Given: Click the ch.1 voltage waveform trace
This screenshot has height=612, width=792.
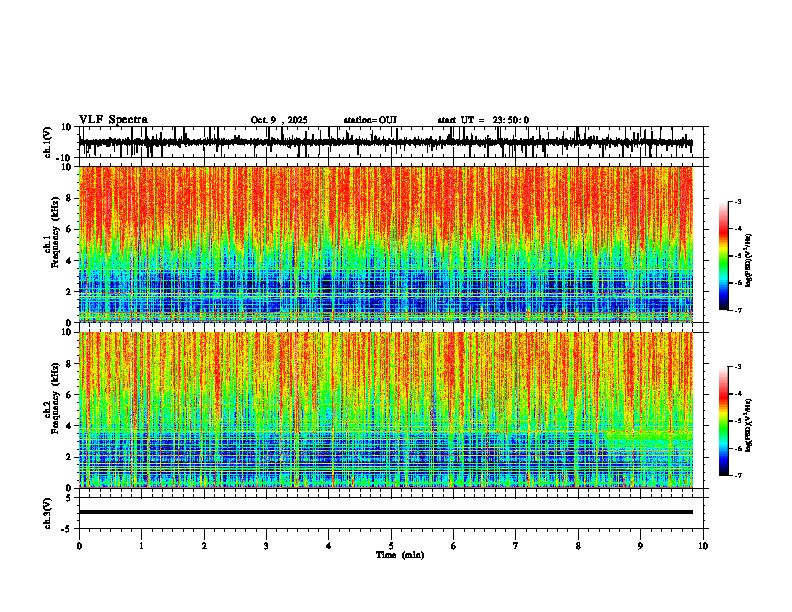Looking at the screenshot, I should pyautogui.click(x=386, y=143).
